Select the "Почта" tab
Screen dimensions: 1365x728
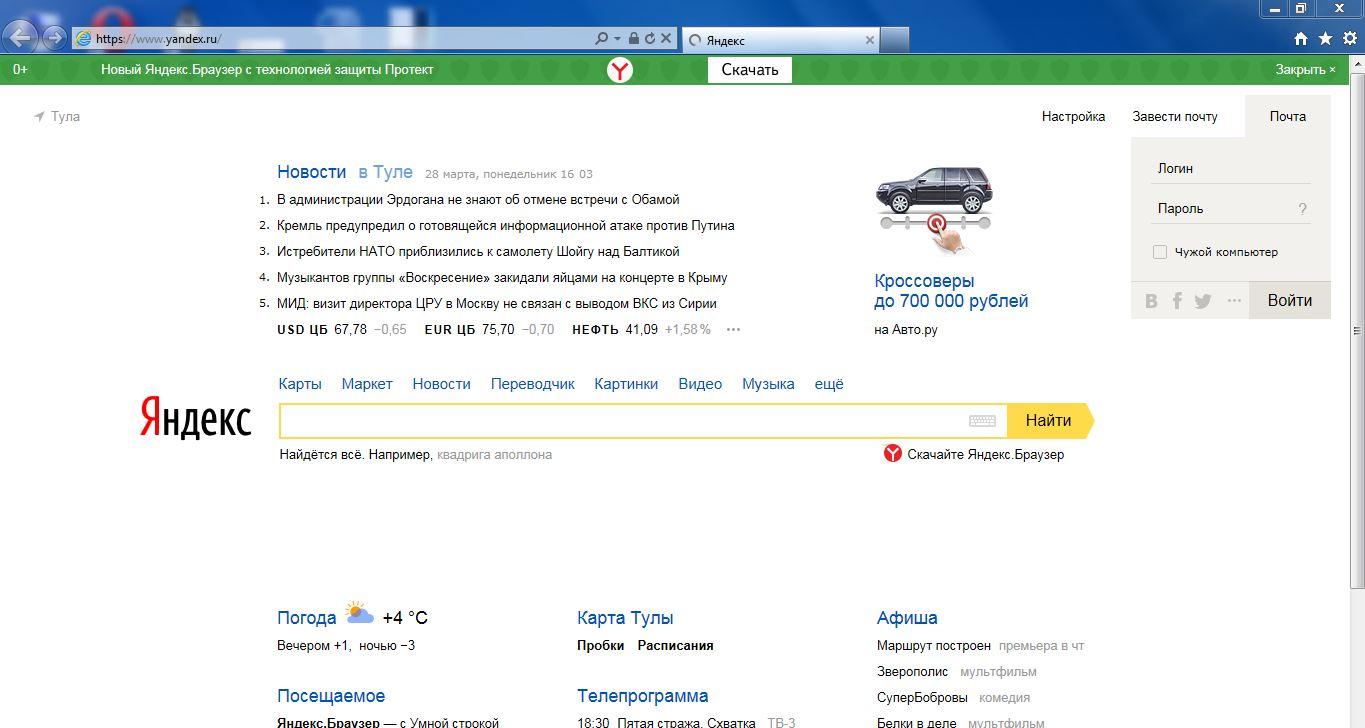[x=1287, y=116]
